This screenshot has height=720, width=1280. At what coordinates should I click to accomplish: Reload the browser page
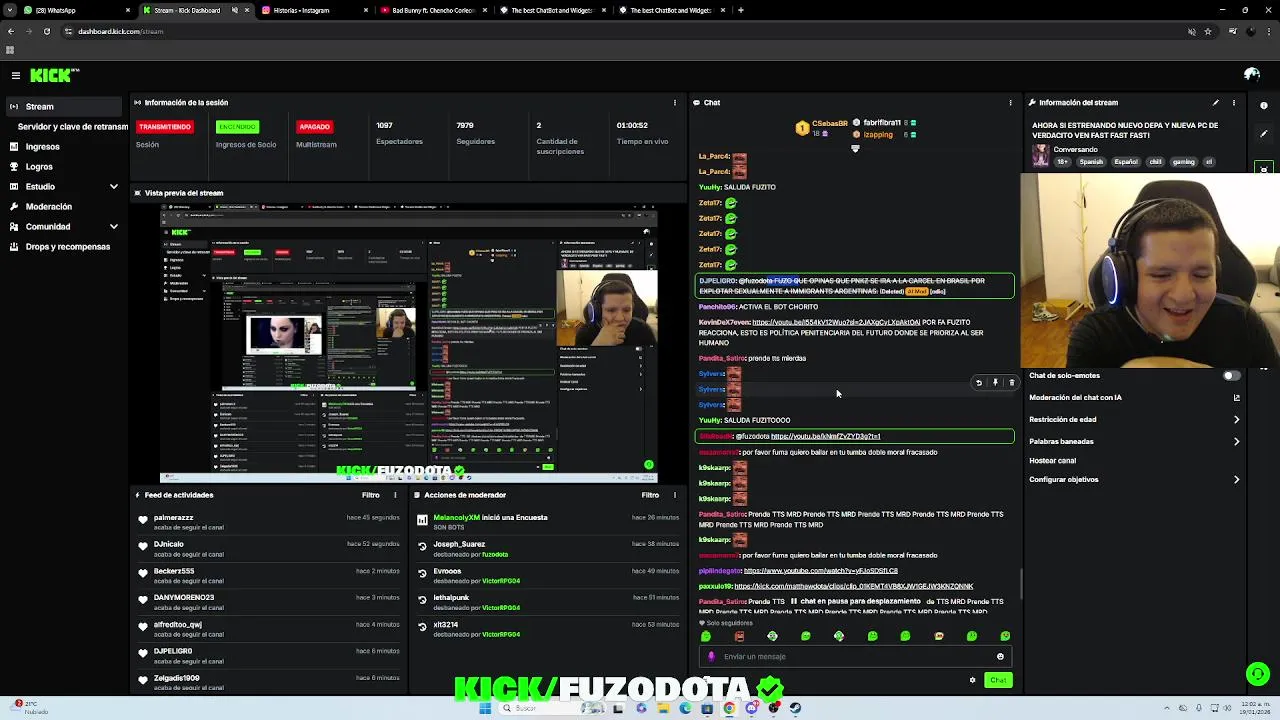(x=46, y=31)
